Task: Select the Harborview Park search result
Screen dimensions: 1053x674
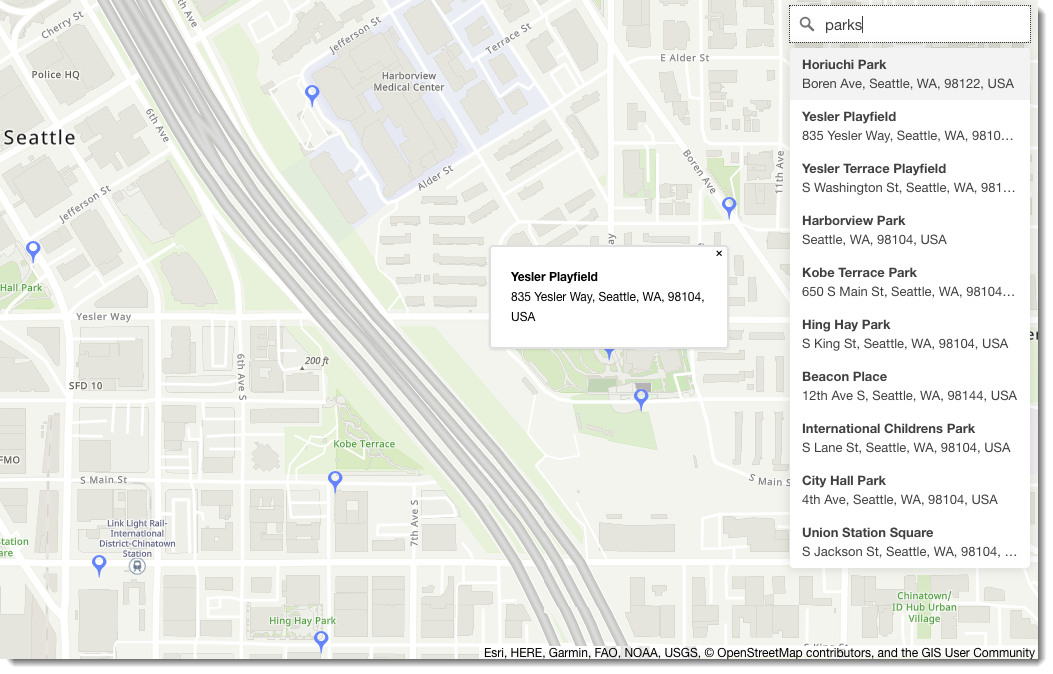Action: pyautogui.click(x=910, y=229)
